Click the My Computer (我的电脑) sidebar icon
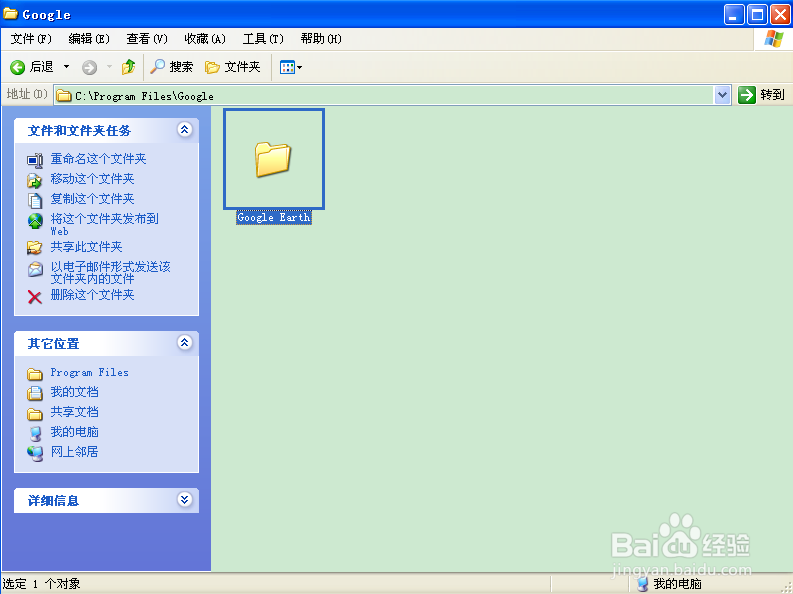793x594 pixels. [35, 433]
